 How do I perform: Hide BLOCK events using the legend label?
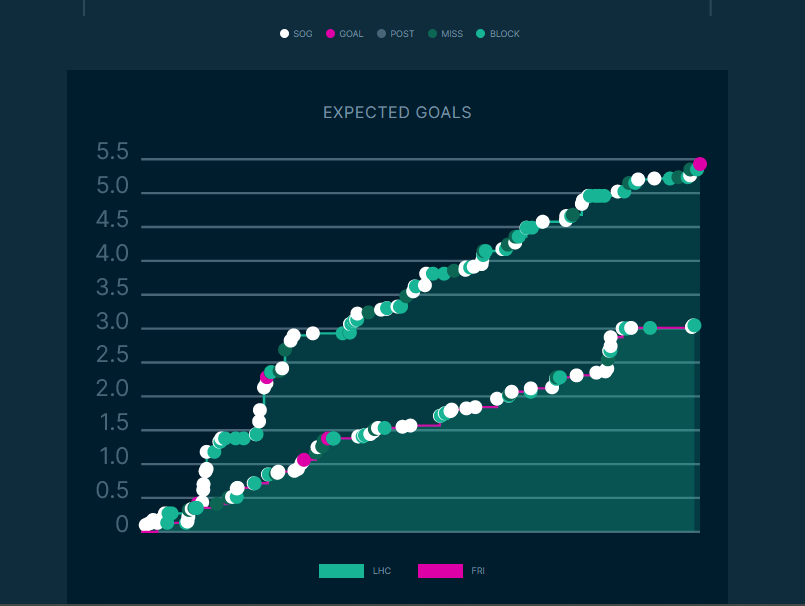point(505,34)
